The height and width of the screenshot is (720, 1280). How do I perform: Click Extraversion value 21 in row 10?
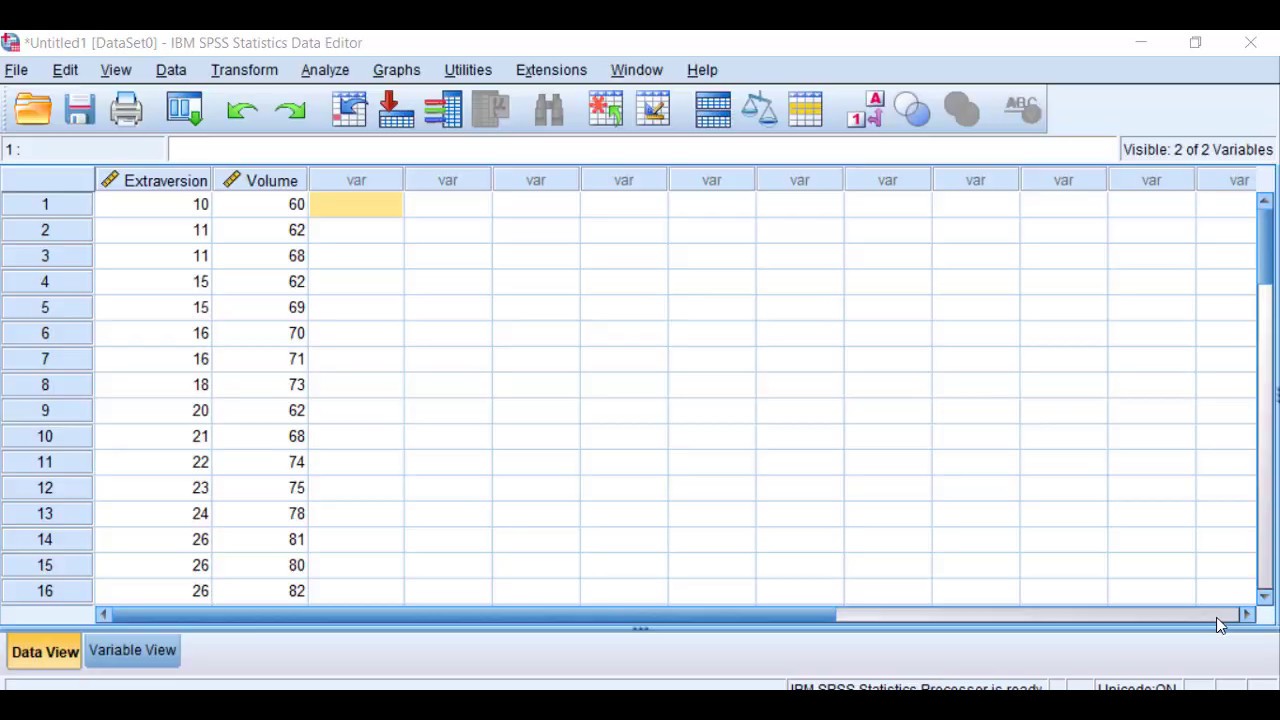pyautogui.click(x=154, y=436)
